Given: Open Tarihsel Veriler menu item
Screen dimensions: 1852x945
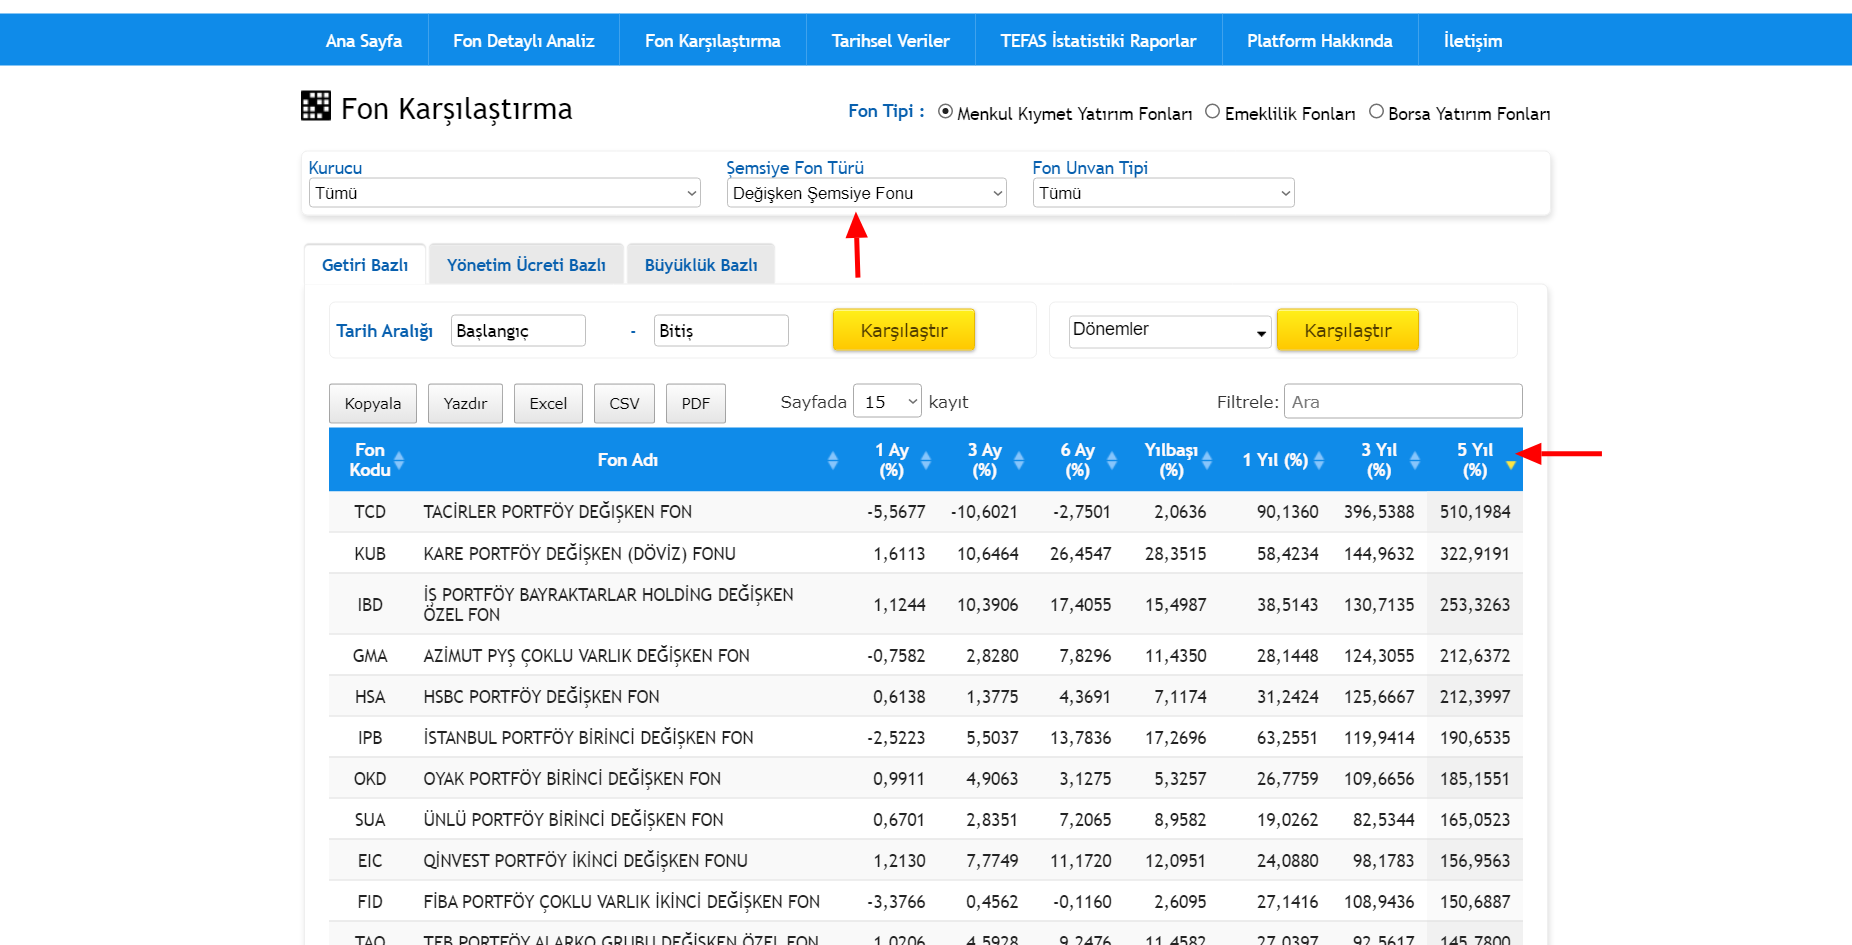Looking at the screenshot, I should (890, 41).
